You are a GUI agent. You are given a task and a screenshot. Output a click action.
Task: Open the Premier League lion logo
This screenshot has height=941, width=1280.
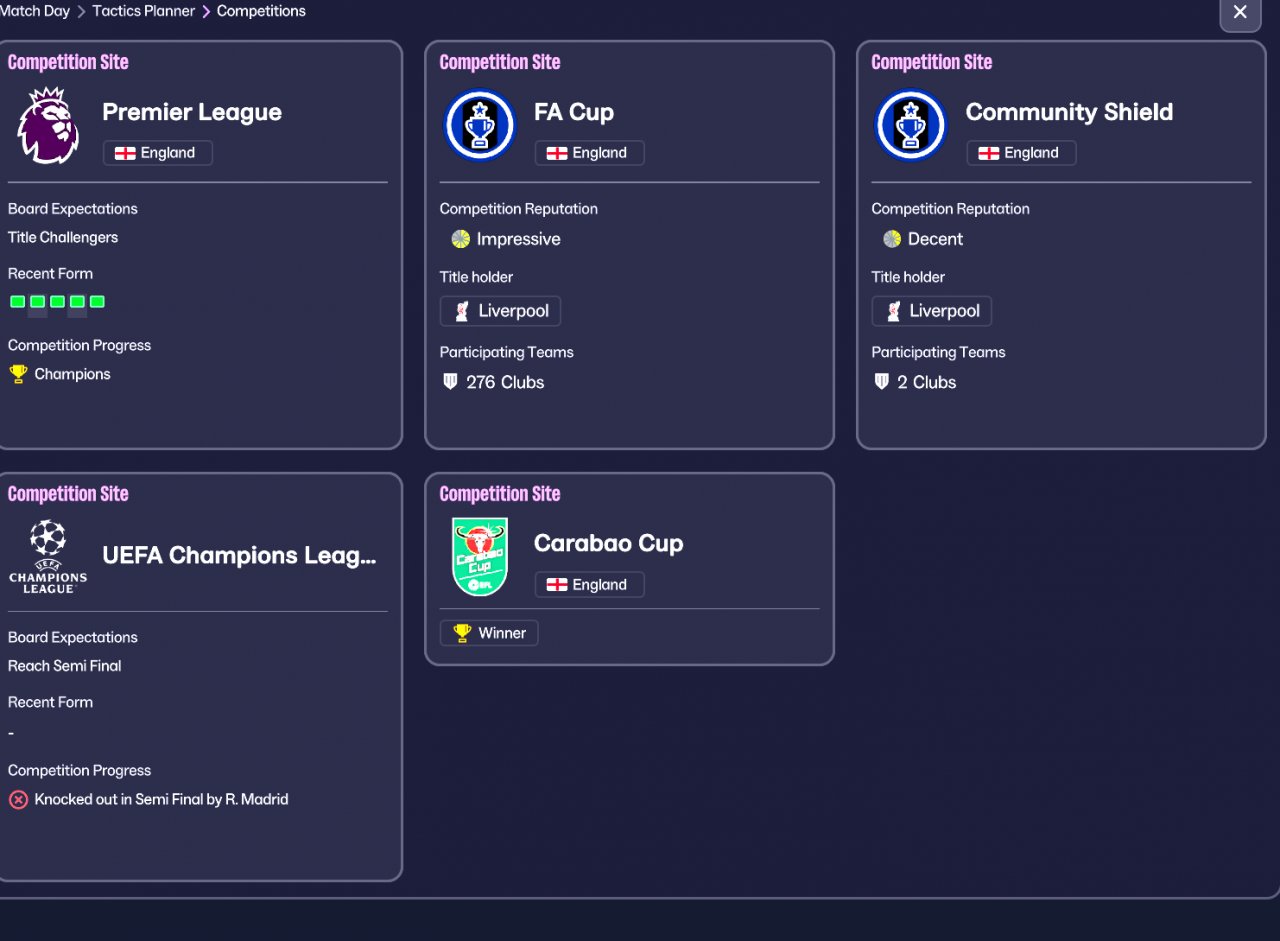point(48,126)
